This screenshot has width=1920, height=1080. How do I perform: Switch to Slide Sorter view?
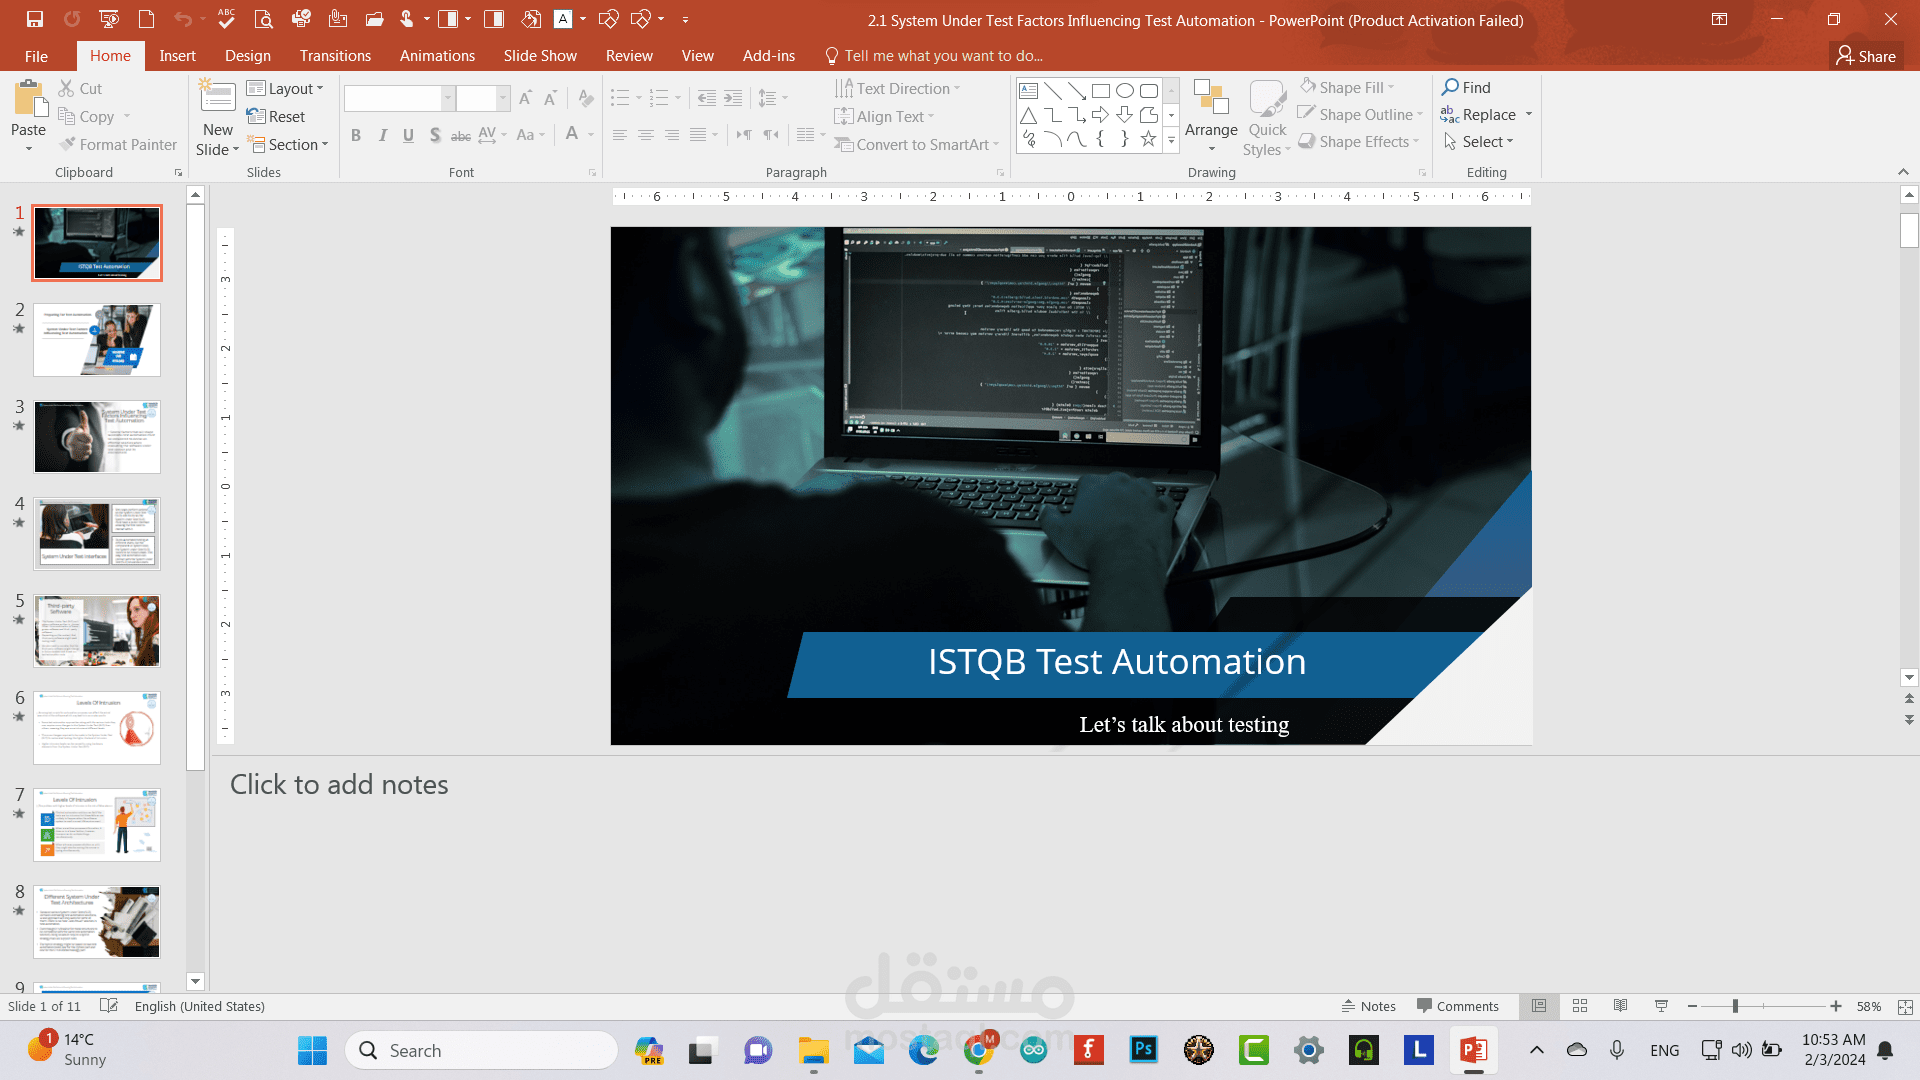tap(1580, 1006)
